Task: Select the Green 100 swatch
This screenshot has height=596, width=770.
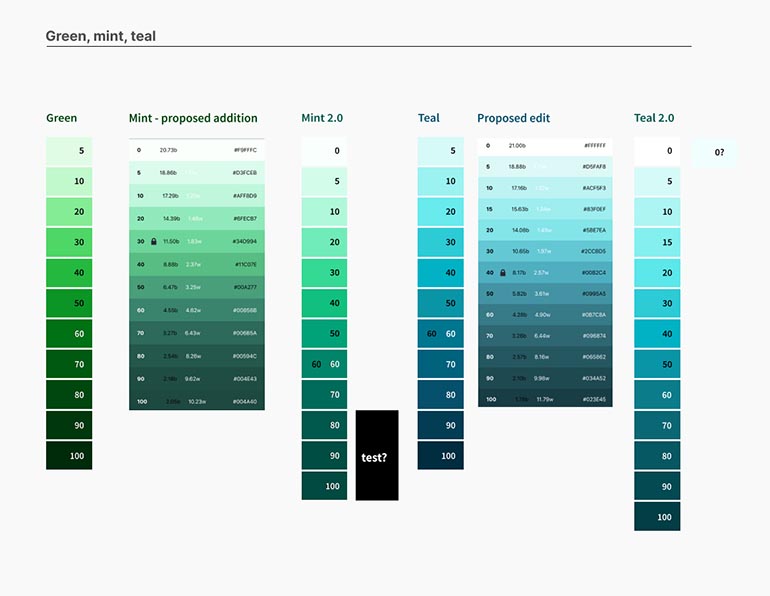Action: (69, 455)
